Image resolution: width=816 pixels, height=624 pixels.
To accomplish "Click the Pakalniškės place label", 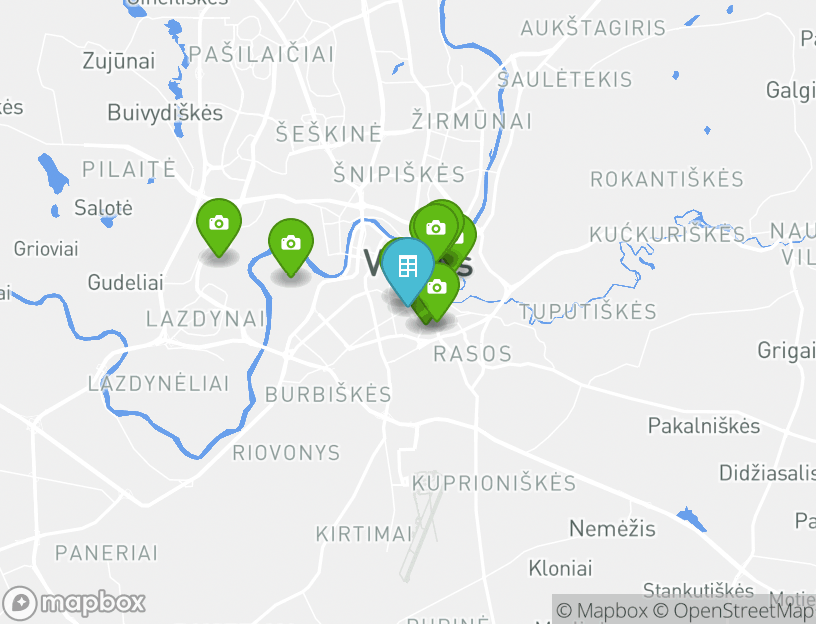I will tap(704, 426).
